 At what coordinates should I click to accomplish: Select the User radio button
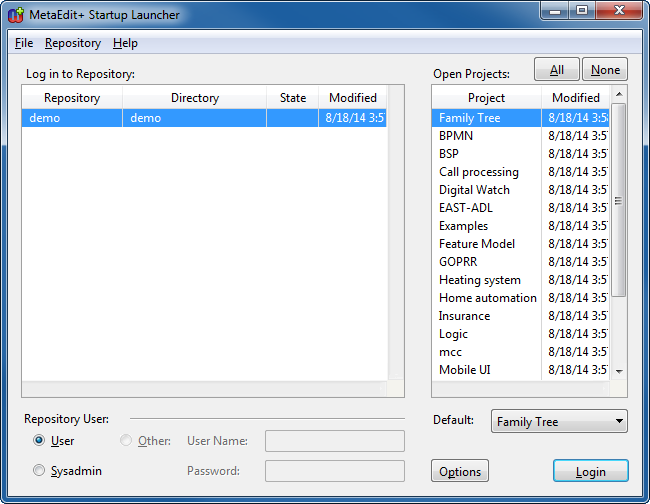coord(39,441)
